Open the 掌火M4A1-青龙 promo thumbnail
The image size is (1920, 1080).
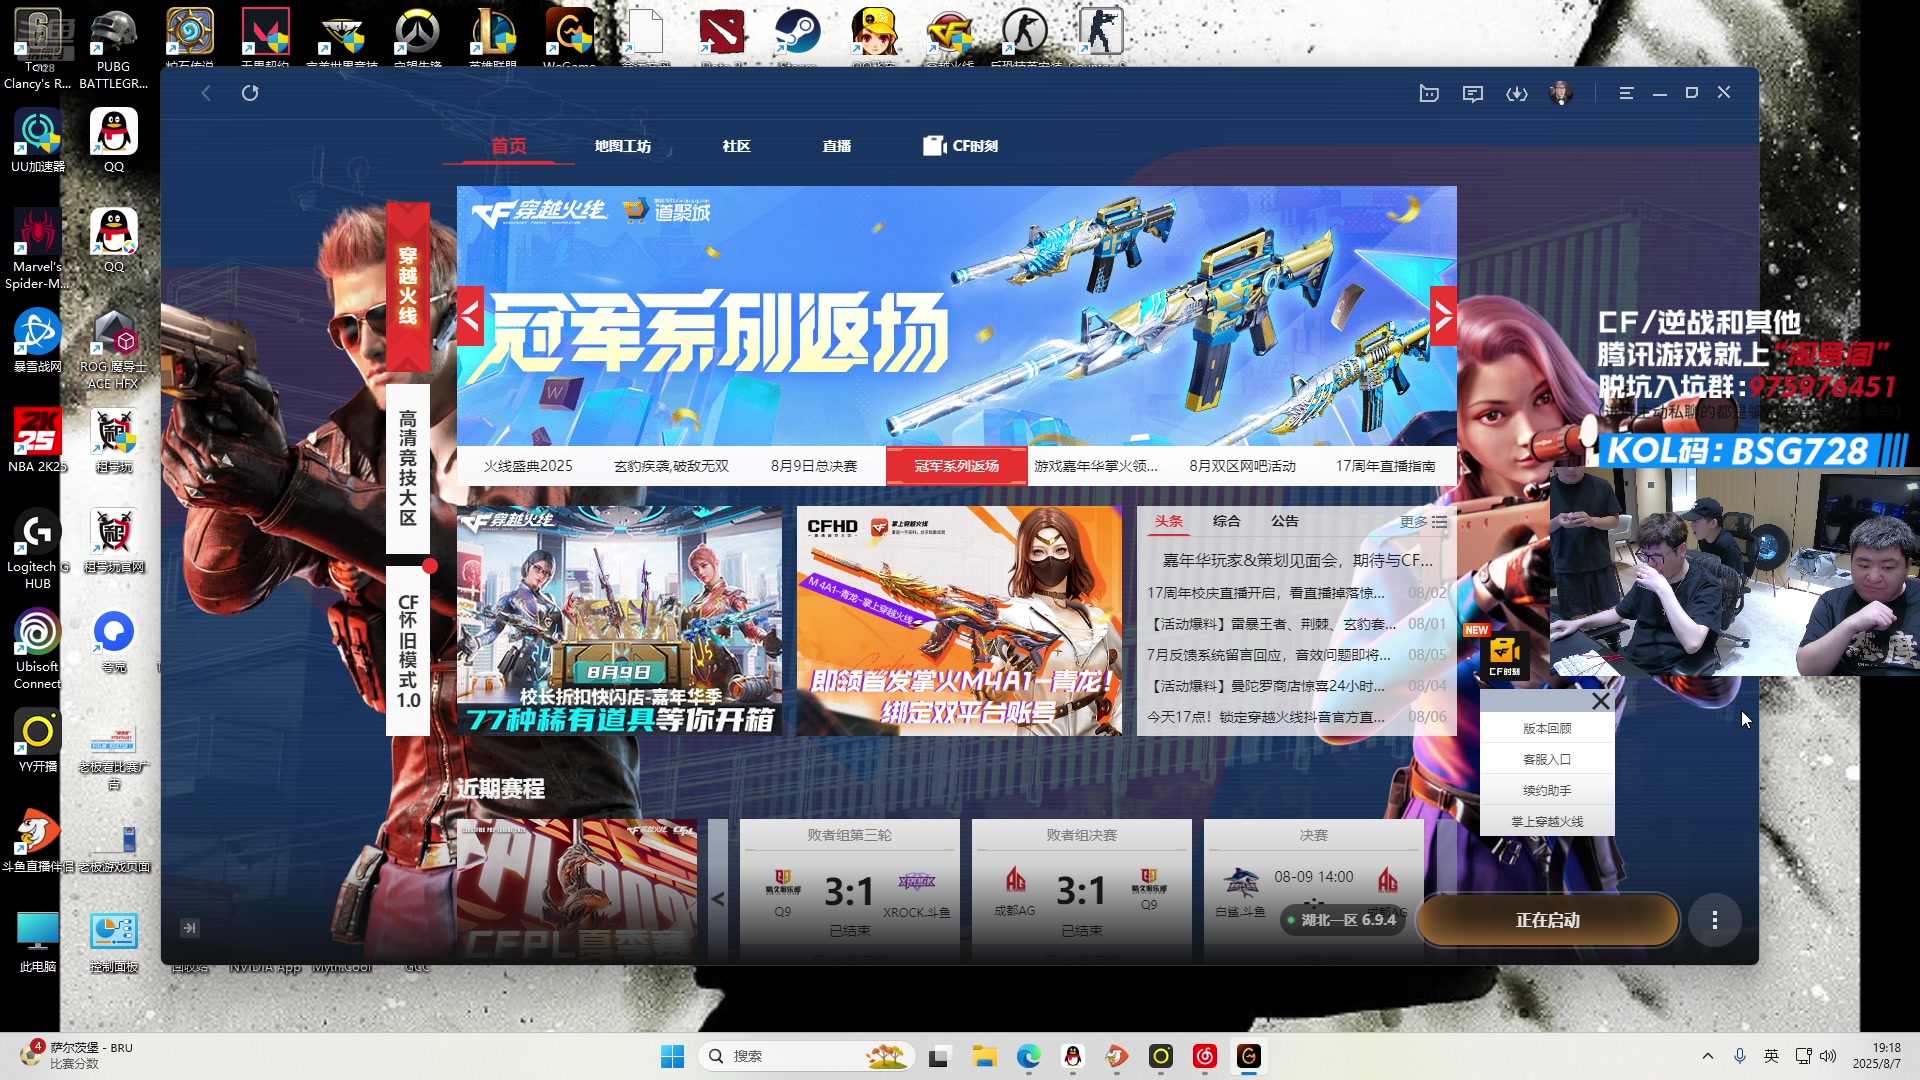click(x=960, y=621)
